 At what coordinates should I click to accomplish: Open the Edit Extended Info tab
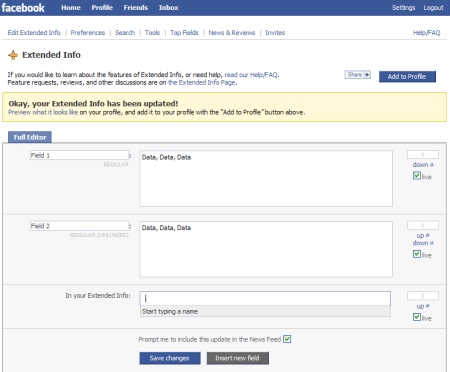[34, 33]
